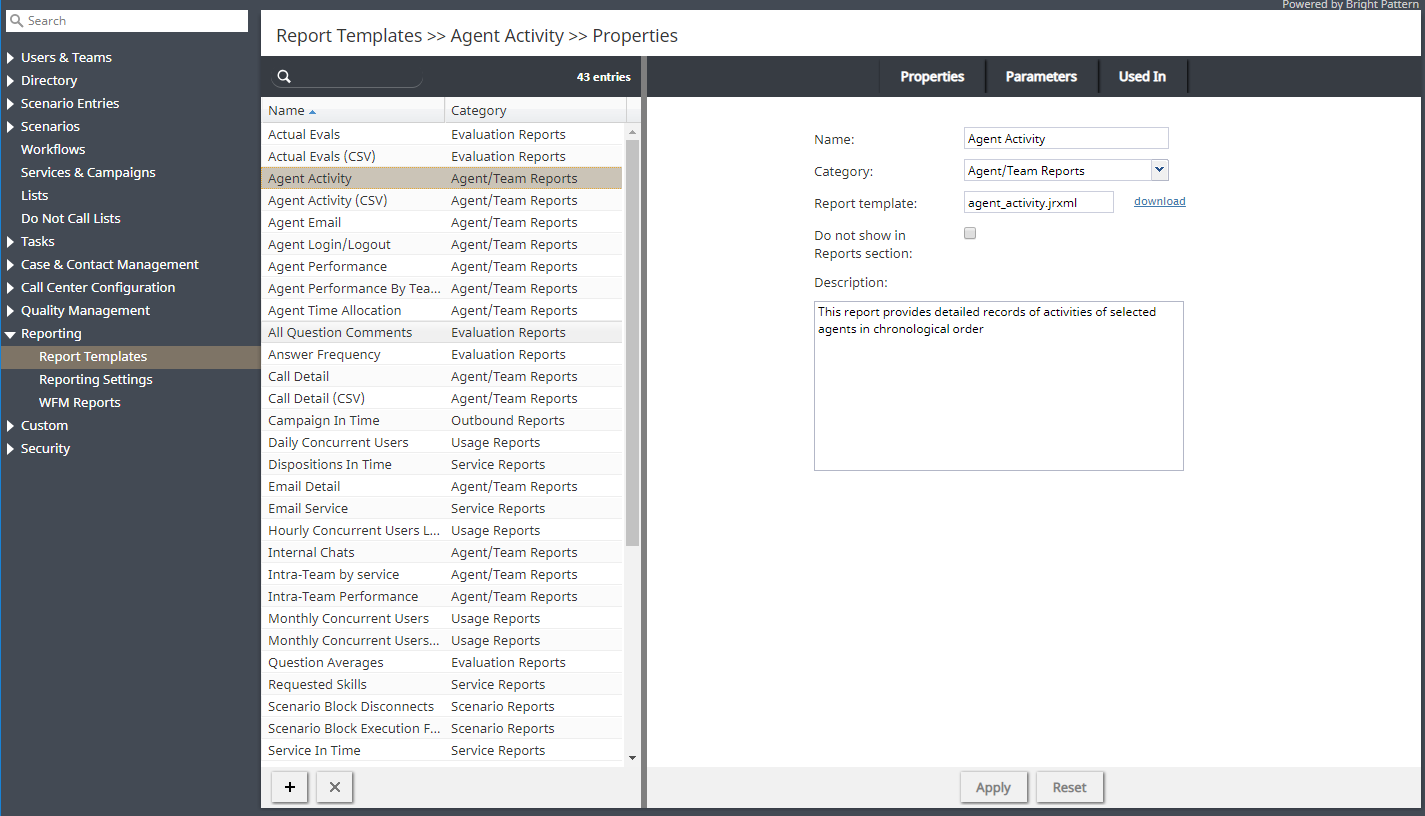Click the add template plus button

coord(290,787)
